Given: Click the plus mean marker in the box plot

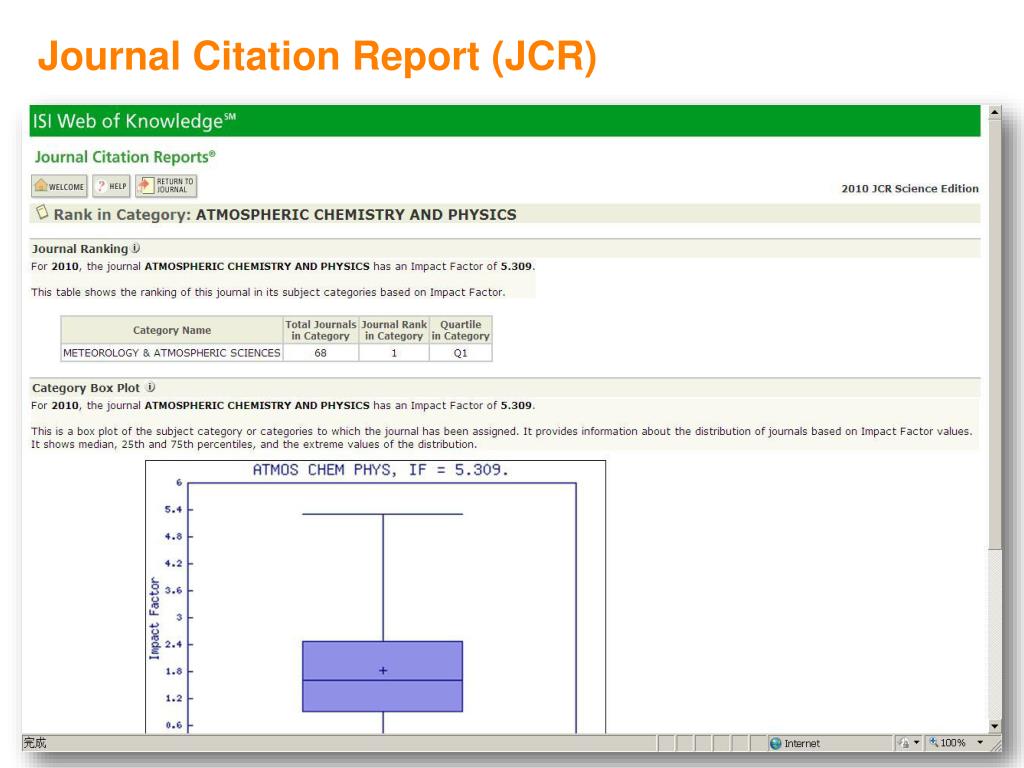Looking at the screenshot, I should coord(383,670).
